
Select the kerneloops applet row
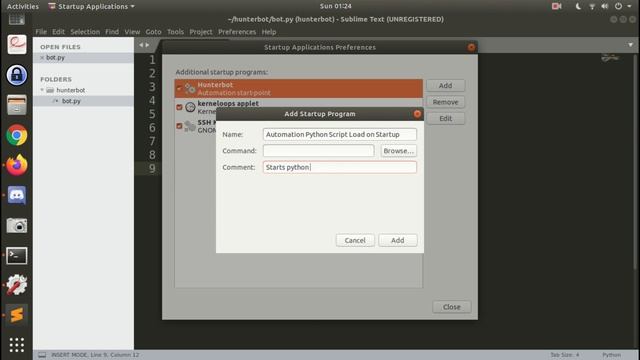(x=298, y=107)
